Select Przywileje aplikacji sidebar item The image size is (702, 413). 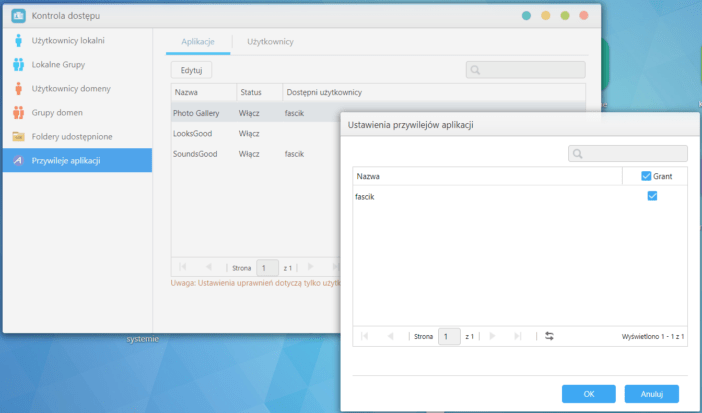click(x=77, y=160)
